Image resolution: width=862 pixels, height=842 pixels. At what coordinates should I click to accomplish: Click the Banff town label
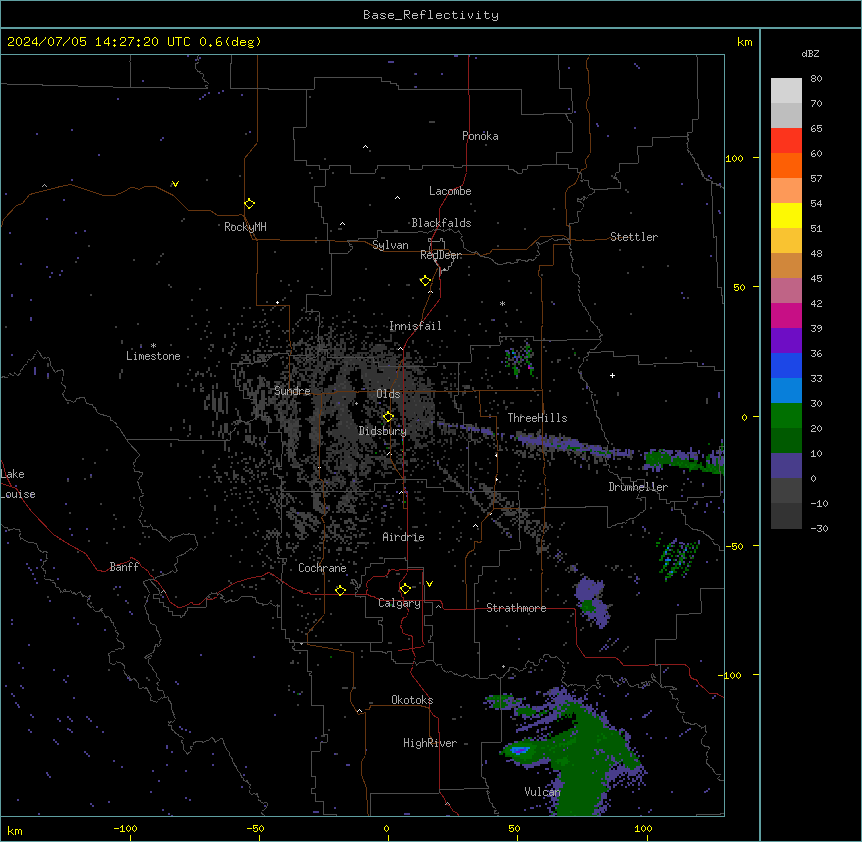(124, 567)
